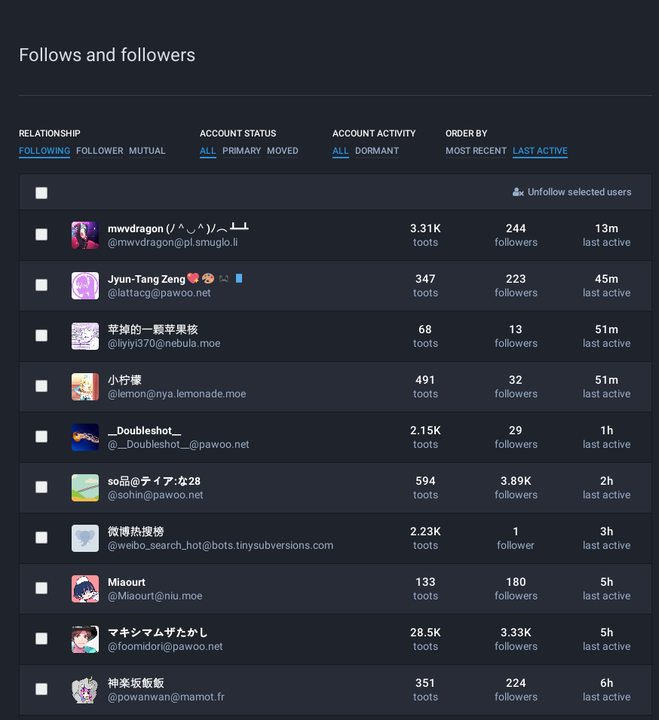Filter relationship by Follower
The image size is (659, 720).
tap(100, 151)
